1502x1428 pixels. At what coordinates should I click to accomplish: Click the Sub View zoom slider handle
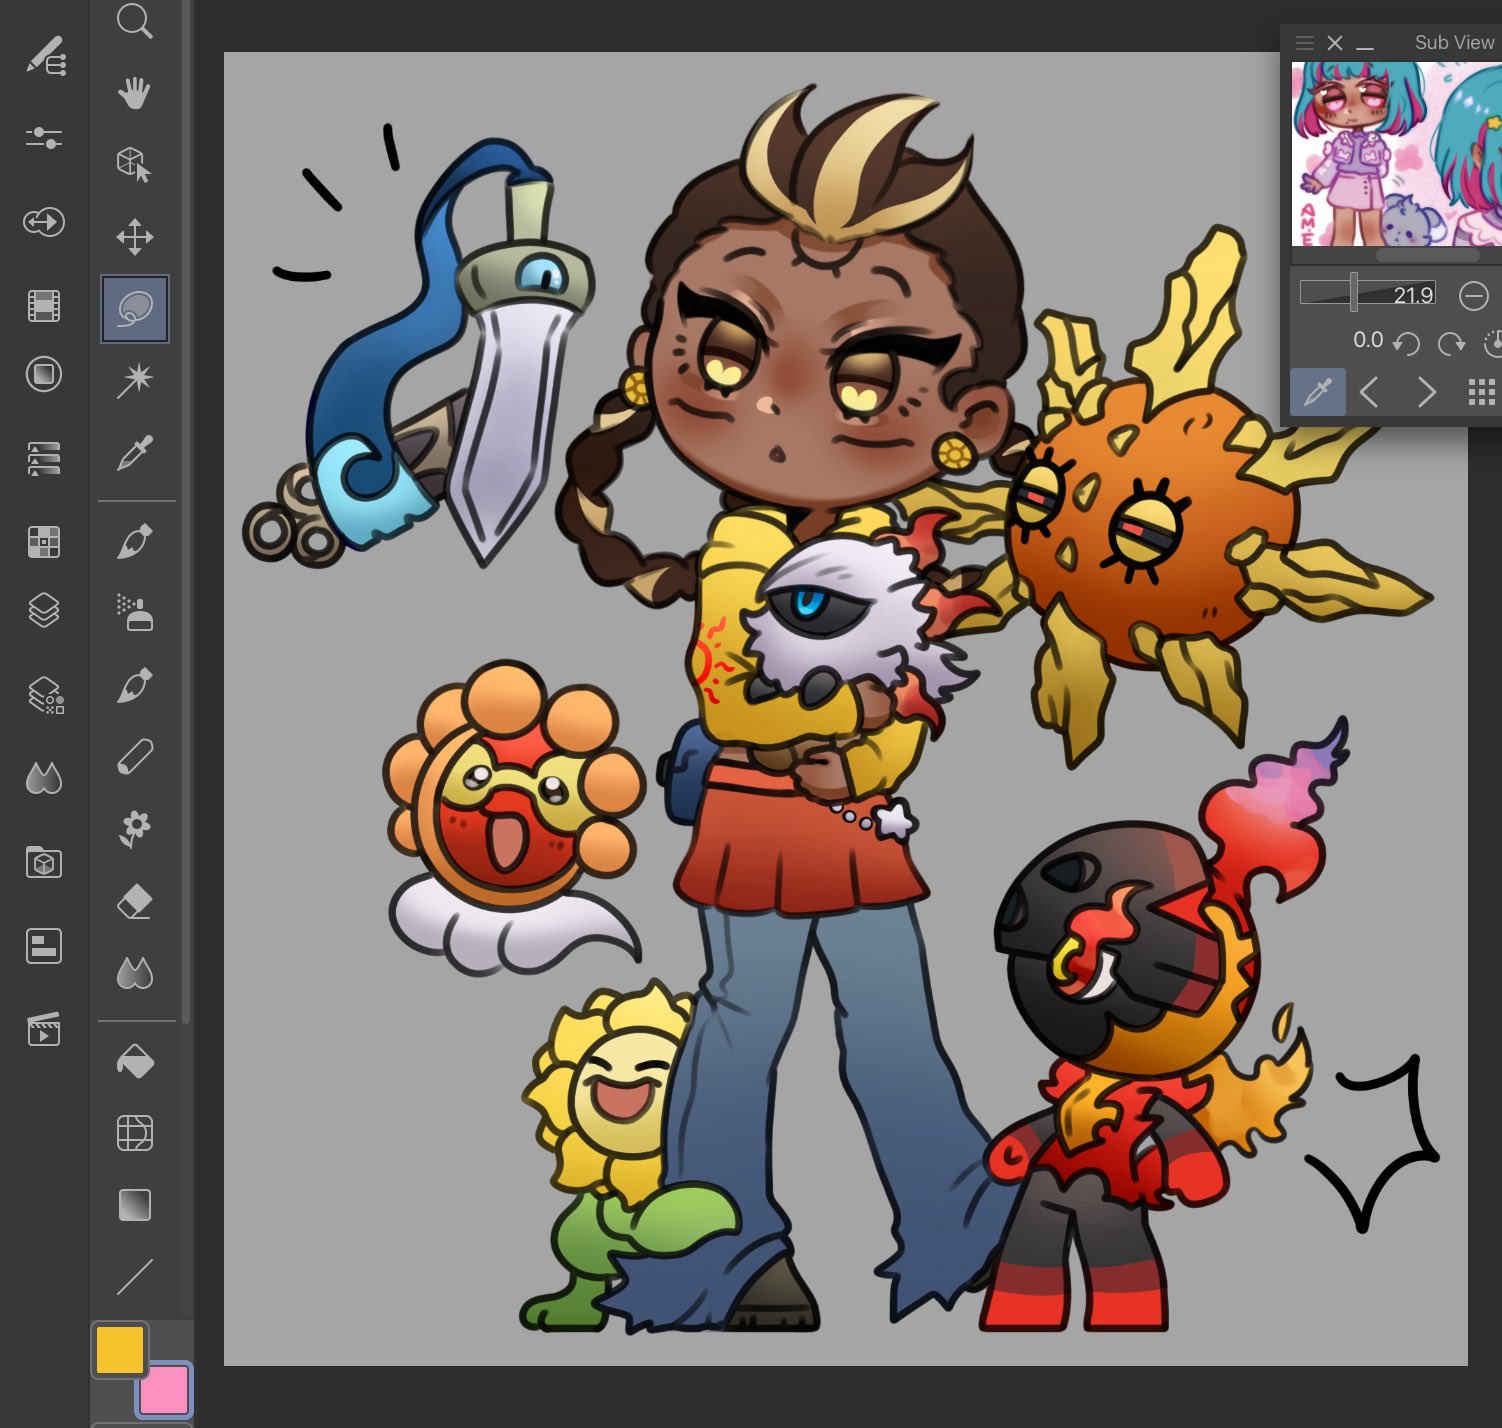(x=1353, y=292)
